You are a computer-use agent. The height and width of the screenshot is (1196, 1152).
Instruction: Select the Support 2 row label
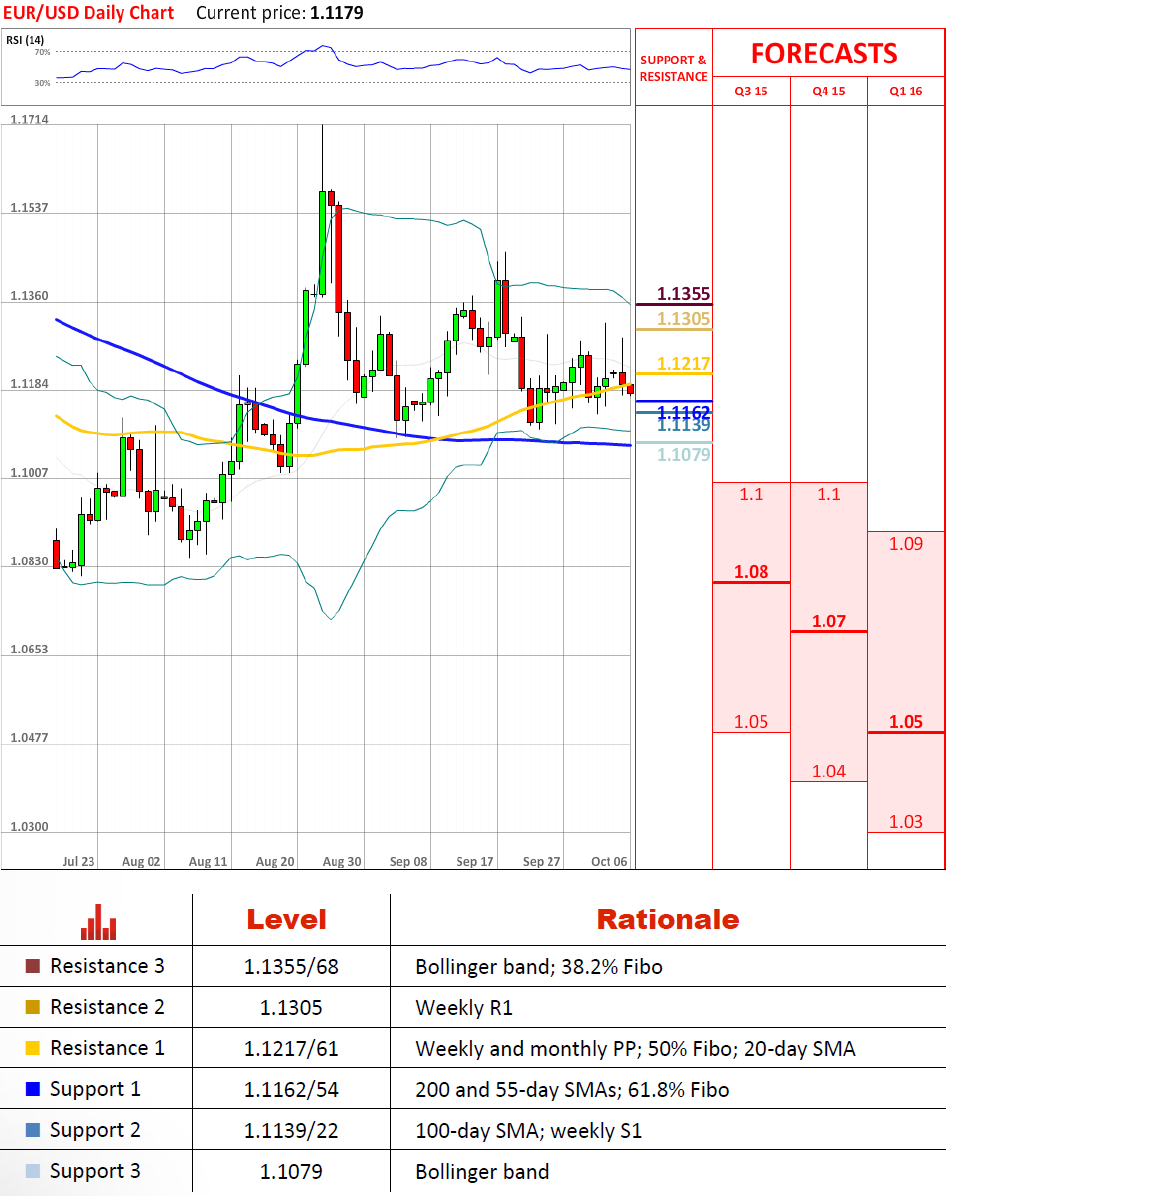pyautogui.click(x=95, y=1130)
